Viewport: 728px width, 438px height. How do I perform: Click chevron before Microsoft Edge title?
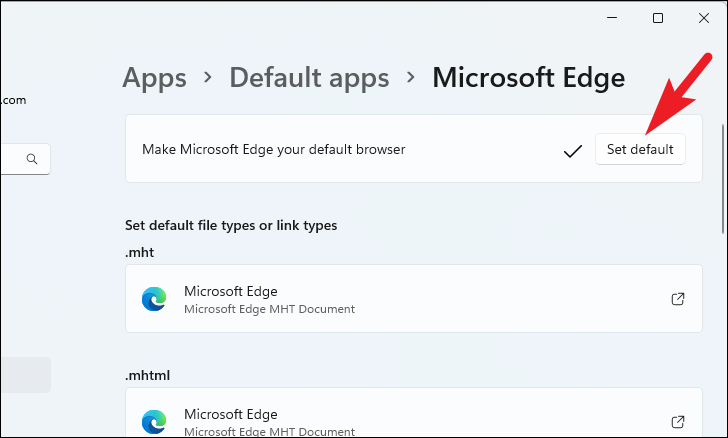410,77
